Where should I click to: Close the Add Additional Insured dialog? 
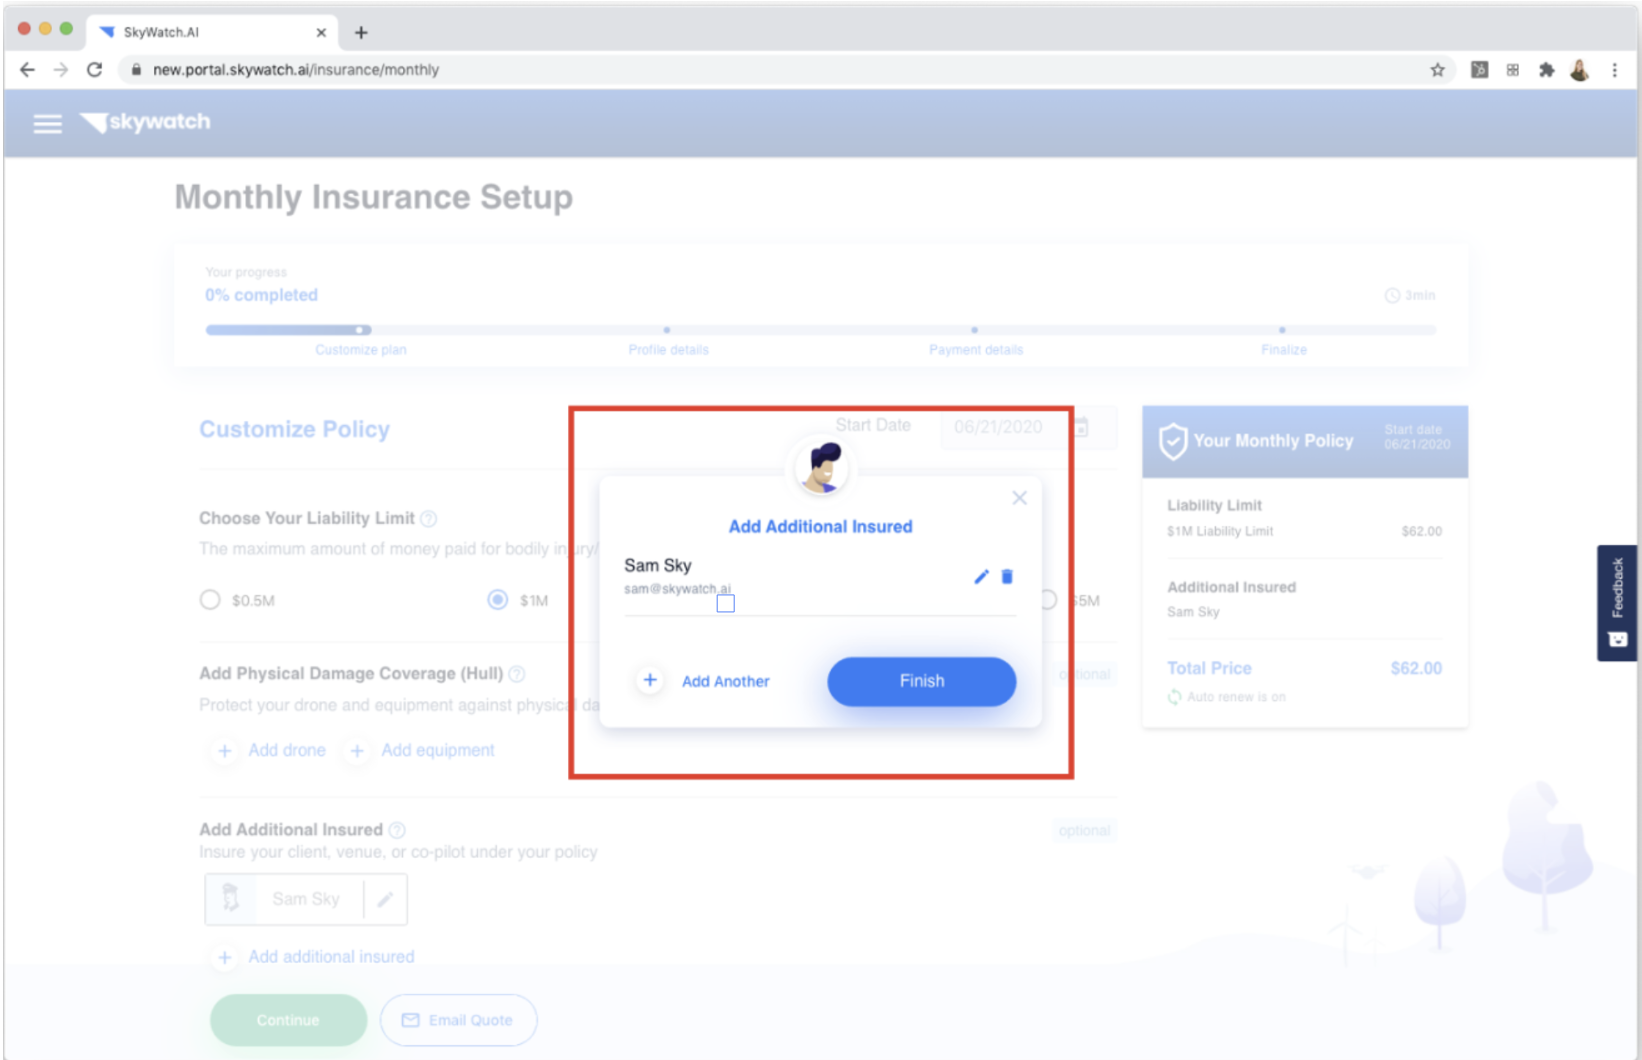[x=1019, y=498]
